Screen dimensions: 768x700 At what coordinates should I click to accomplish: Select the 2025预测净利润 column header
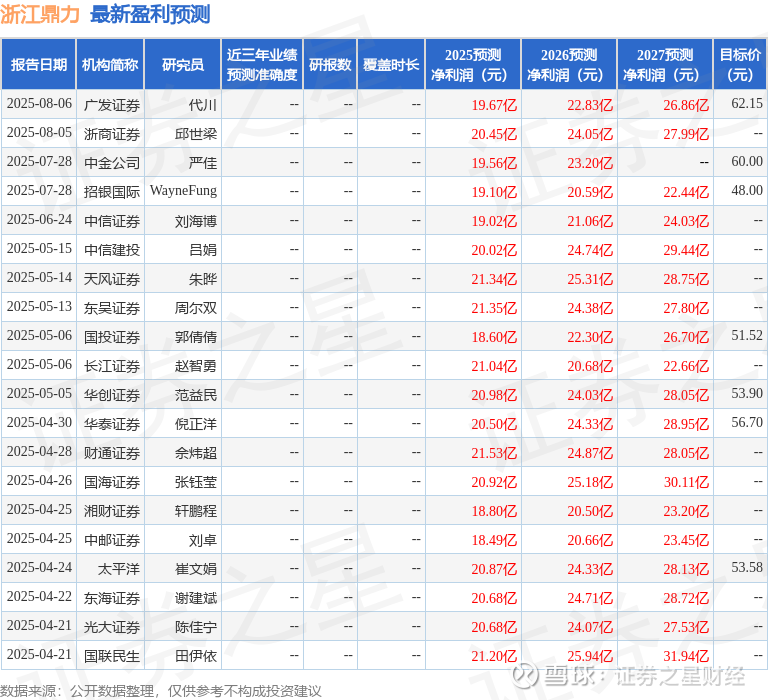click(473, 65)
